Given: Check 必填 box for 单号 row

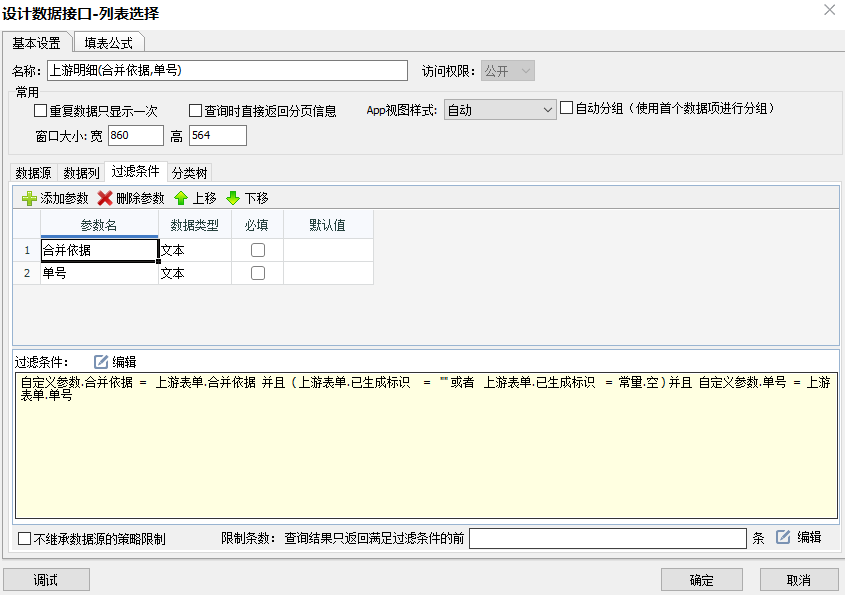Looking at the screenshot, I should [258, 273].
